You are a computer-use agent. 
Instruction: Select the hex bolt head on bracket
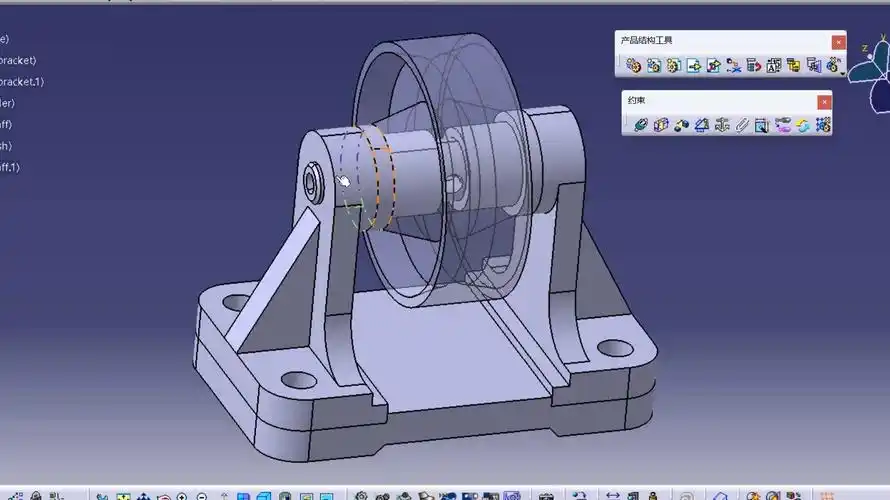312,182
